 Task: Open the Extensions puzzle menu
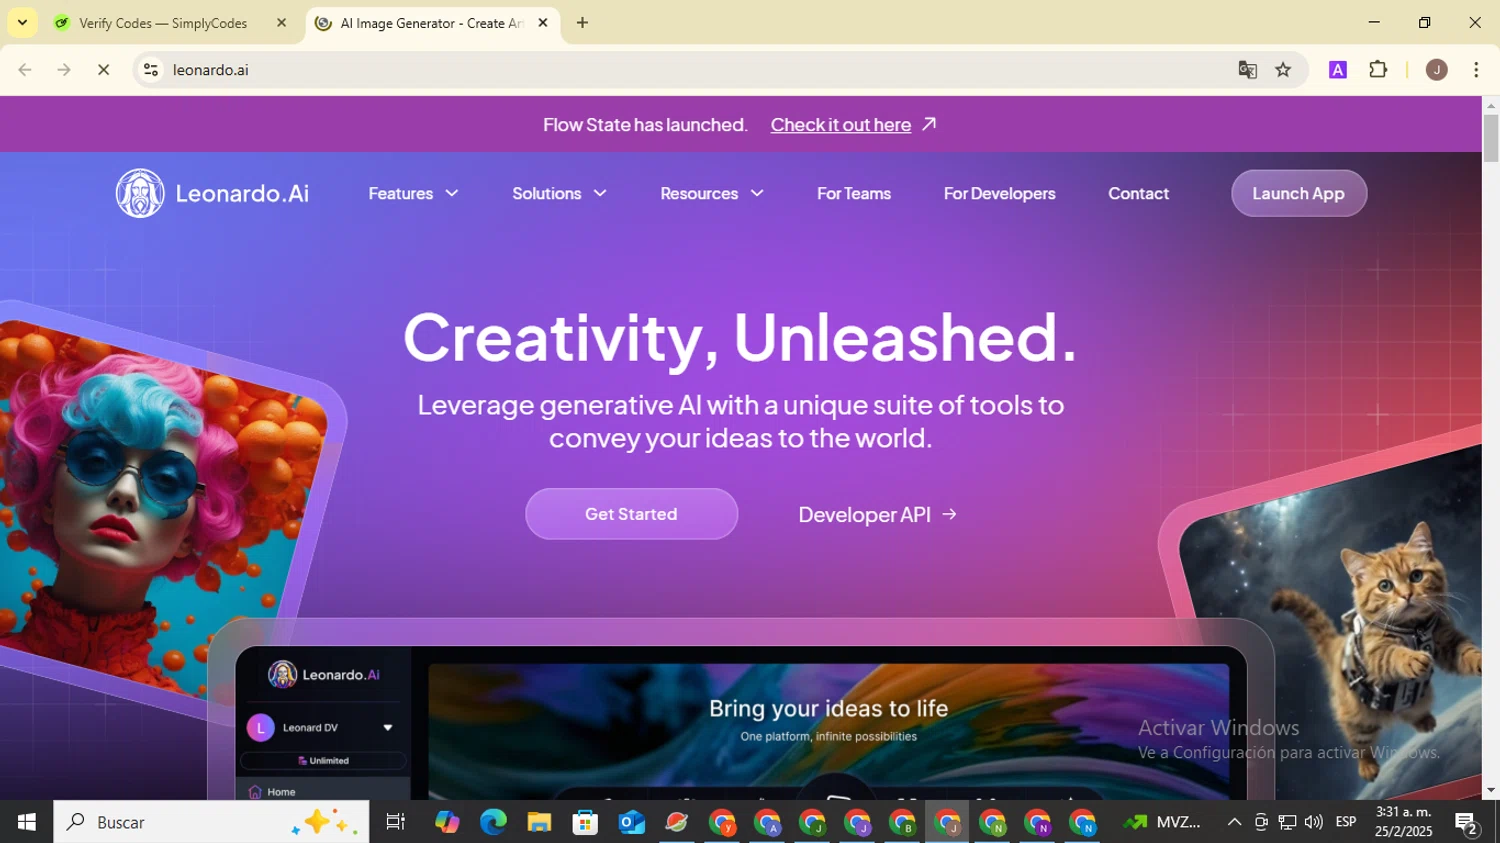[x=1378, y=70]
